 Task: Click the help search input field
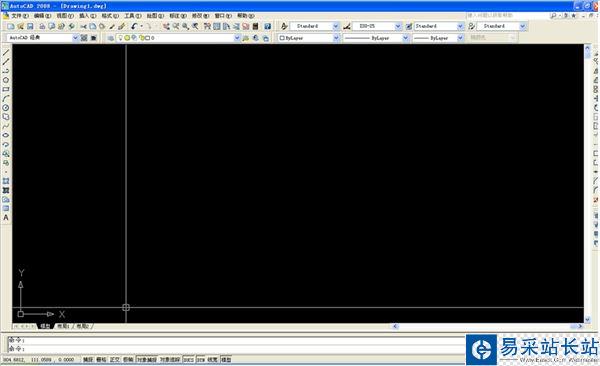point(507,16)
